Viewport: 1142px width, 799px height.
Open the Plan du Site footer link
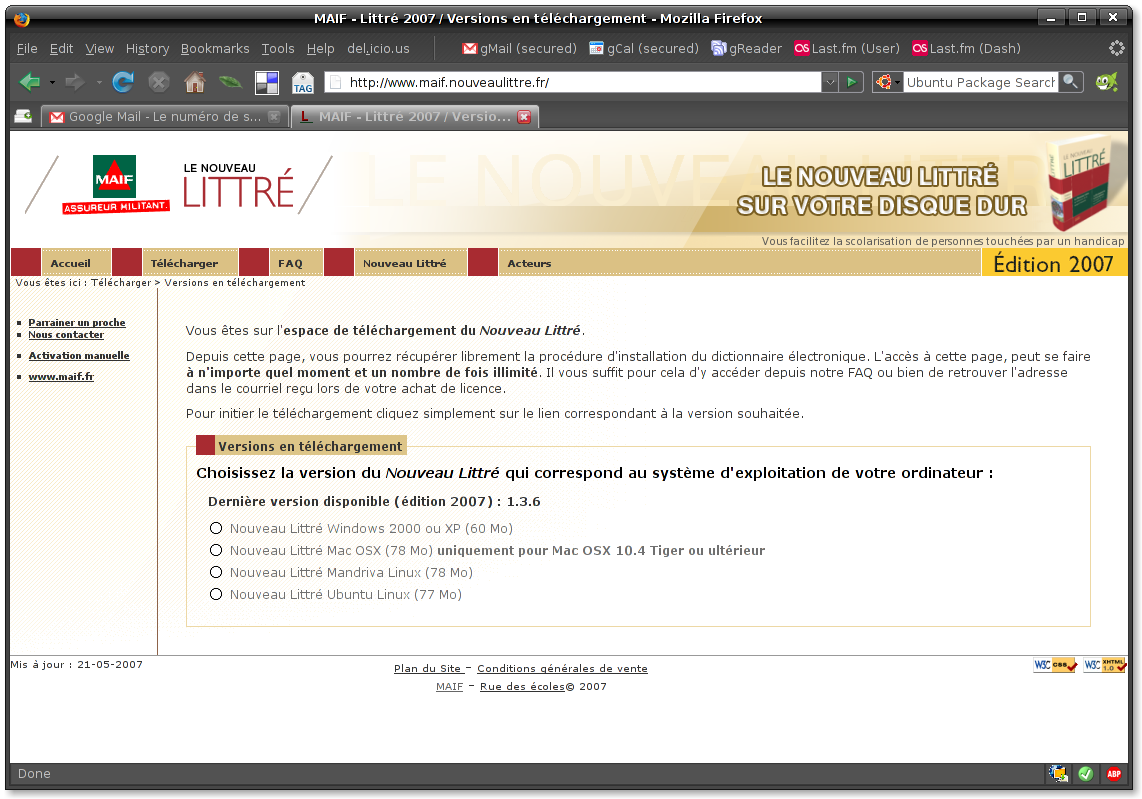pyautogui.click(x=428, y=669)
